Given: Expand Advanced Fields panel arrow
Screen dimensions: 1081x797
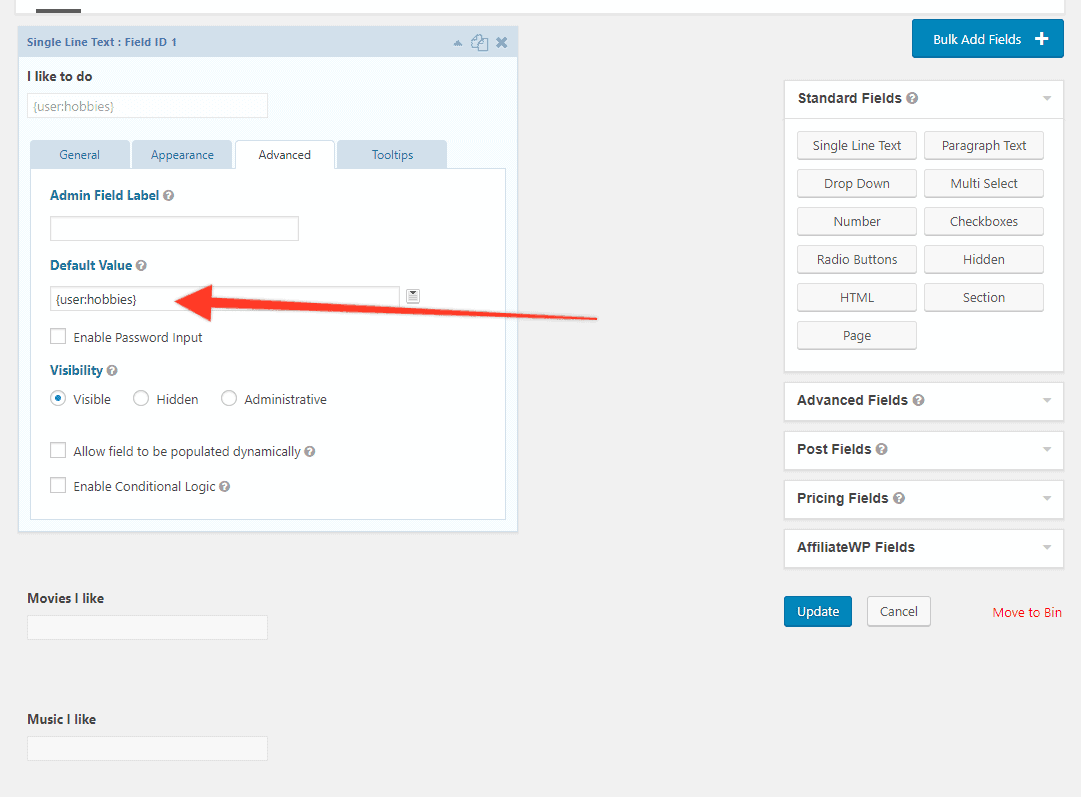Looking at the screenshot, I should tap(1047, 401).
